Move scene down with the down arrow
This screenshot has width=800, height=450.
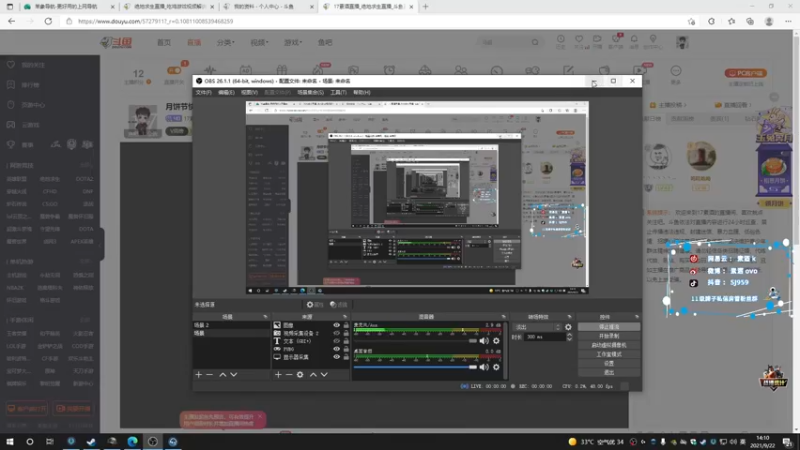[234, 374]
